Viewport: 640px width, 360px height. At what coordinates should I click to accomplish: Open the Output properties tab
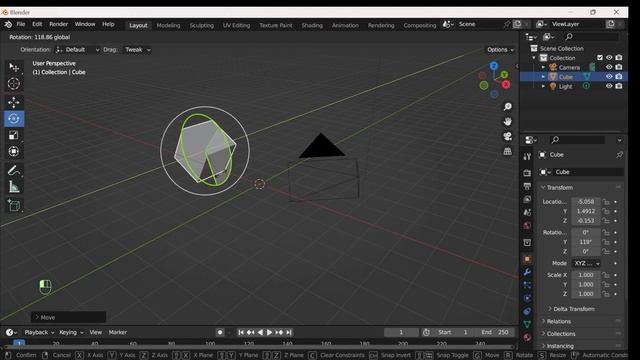point(527,187)
